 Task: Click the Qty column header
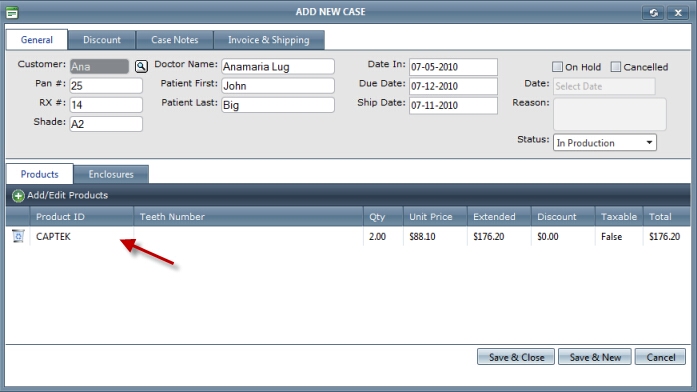click(383, 216)
